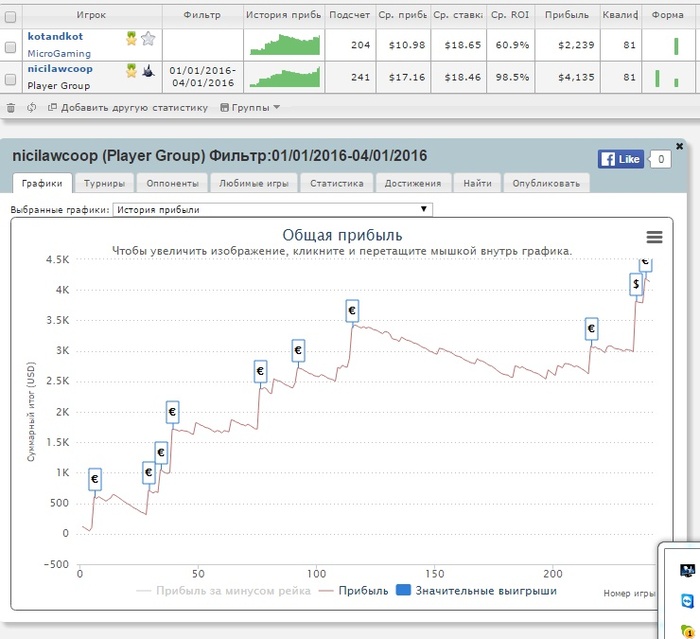
Task: Switch to the Достижения tab
Action: 413,183
